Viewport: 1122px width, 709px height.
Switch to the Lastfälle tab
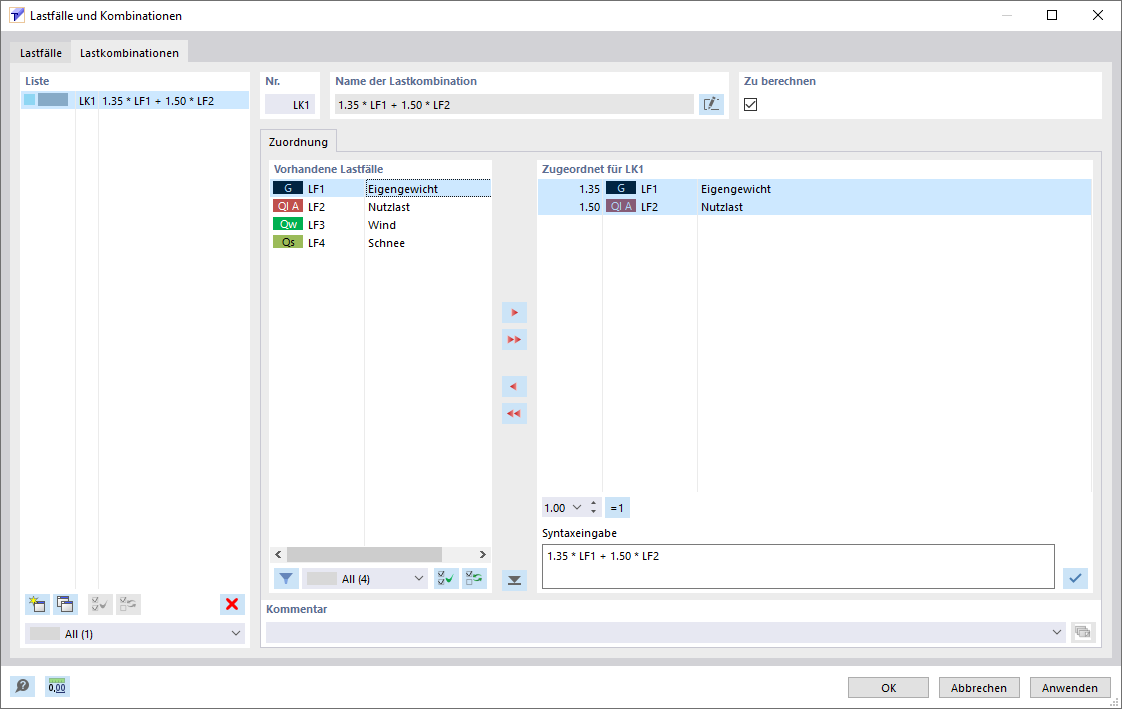[x=41, y=53]
